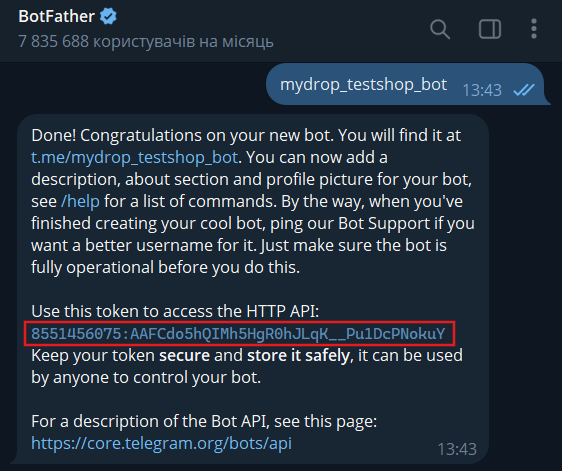Click the /help command link

[x=80, y=201]
